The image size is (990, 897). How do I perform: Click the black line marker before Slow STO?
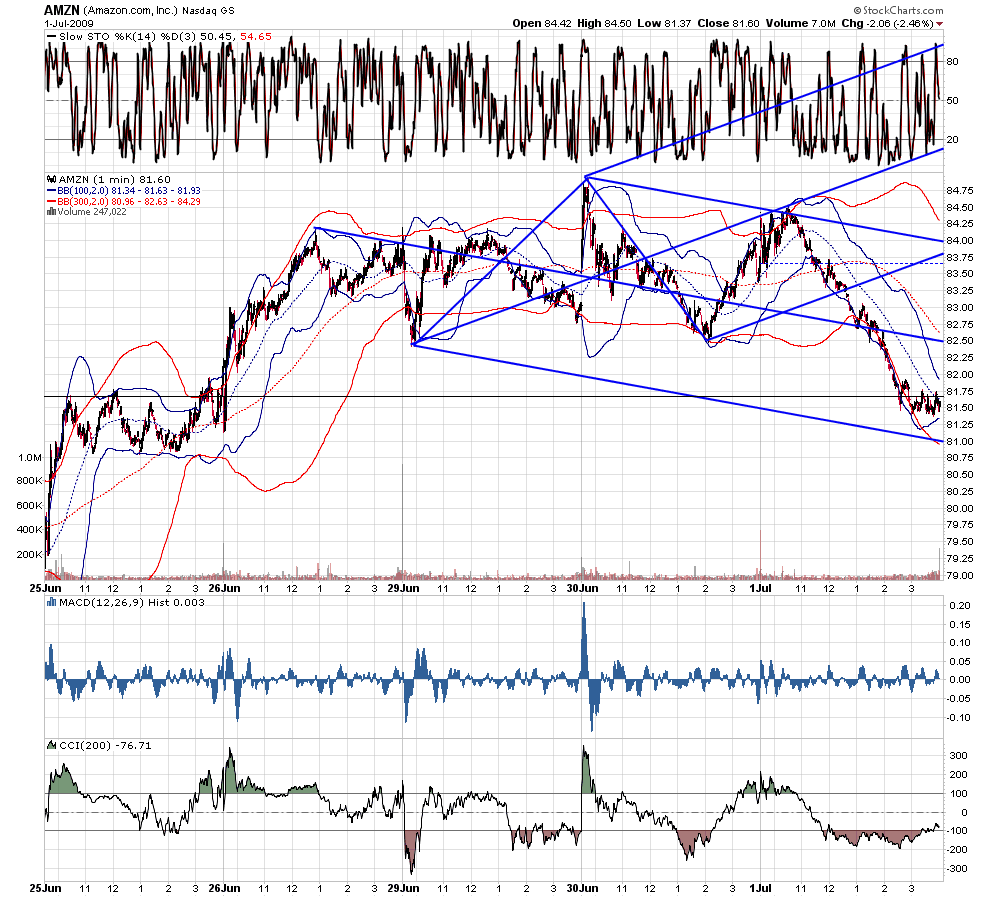51,37
